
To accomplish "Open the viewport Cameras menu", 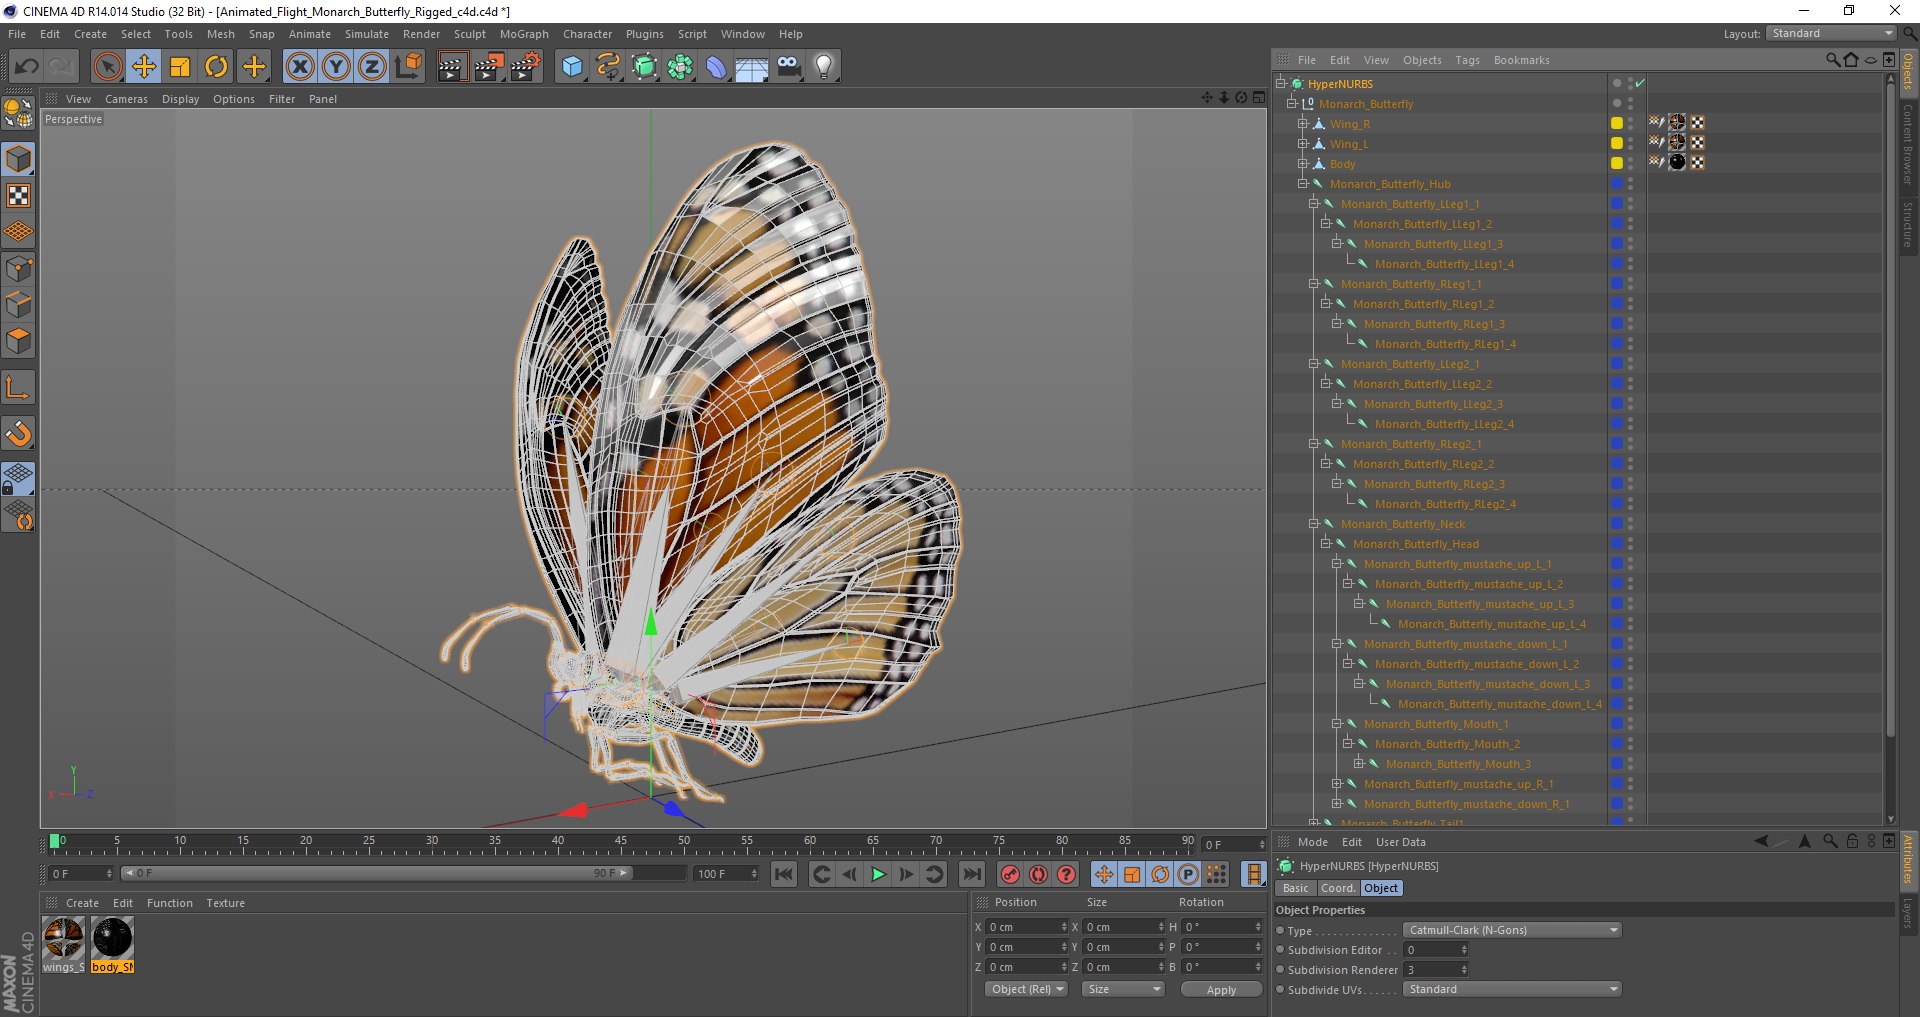I will point(126,99).
